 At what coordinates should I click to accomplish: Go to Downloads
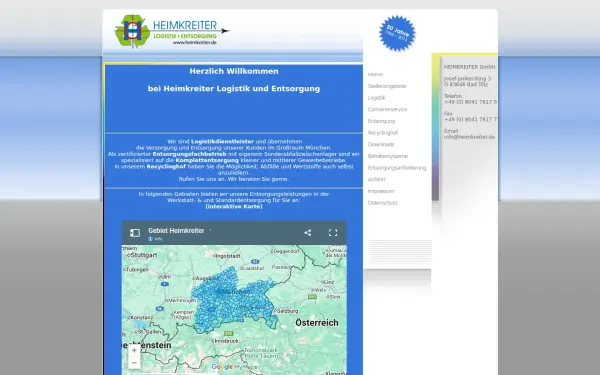pyautogui.click(x=381, y=144)
